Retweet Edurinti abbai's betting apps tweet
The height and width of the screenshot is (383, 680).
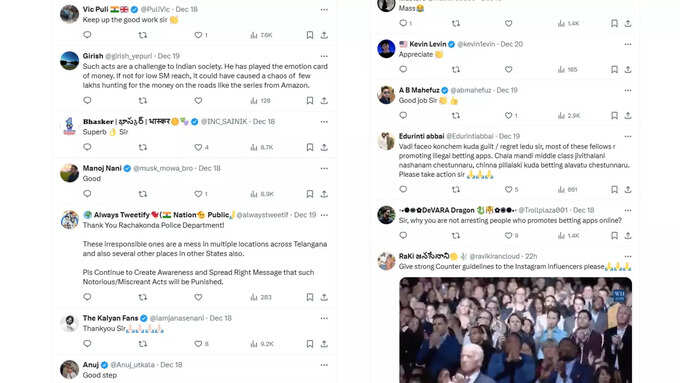pyautogui.click(x=456, y=190)
